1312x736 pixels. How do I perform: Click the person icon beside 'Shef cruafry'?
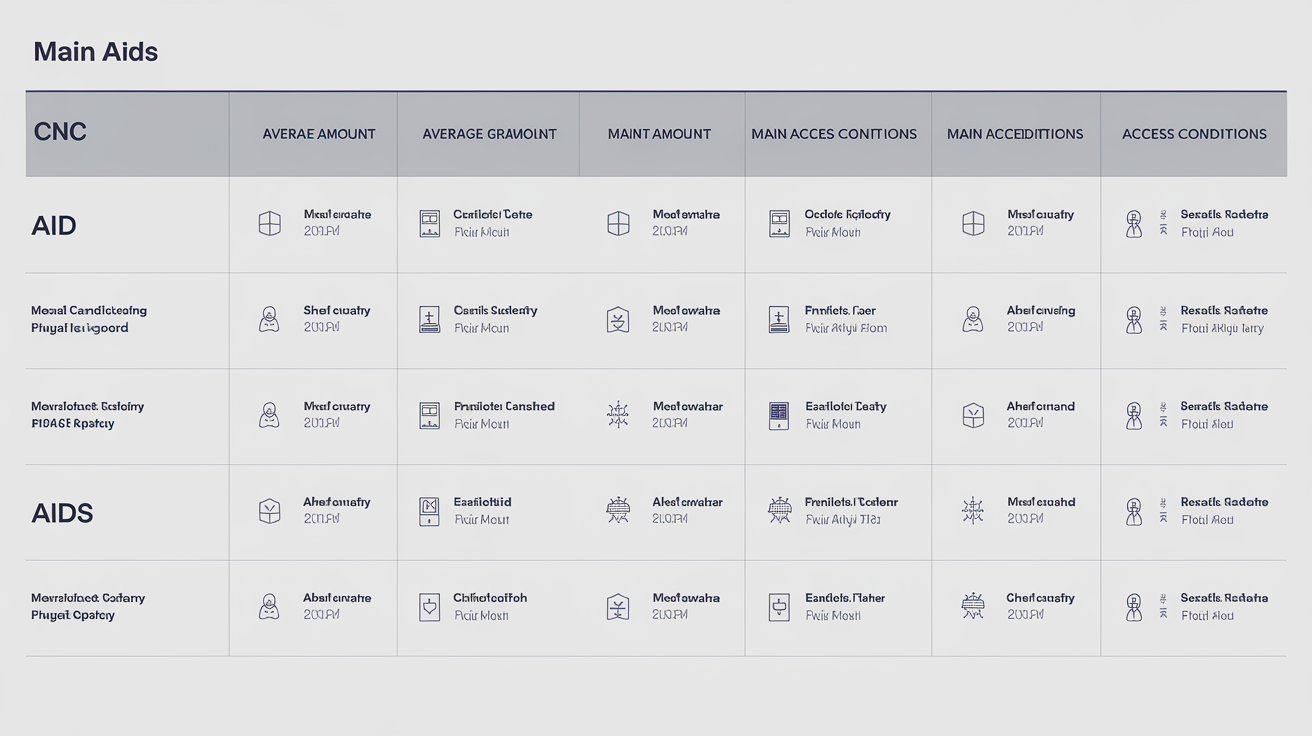(269, 319)
